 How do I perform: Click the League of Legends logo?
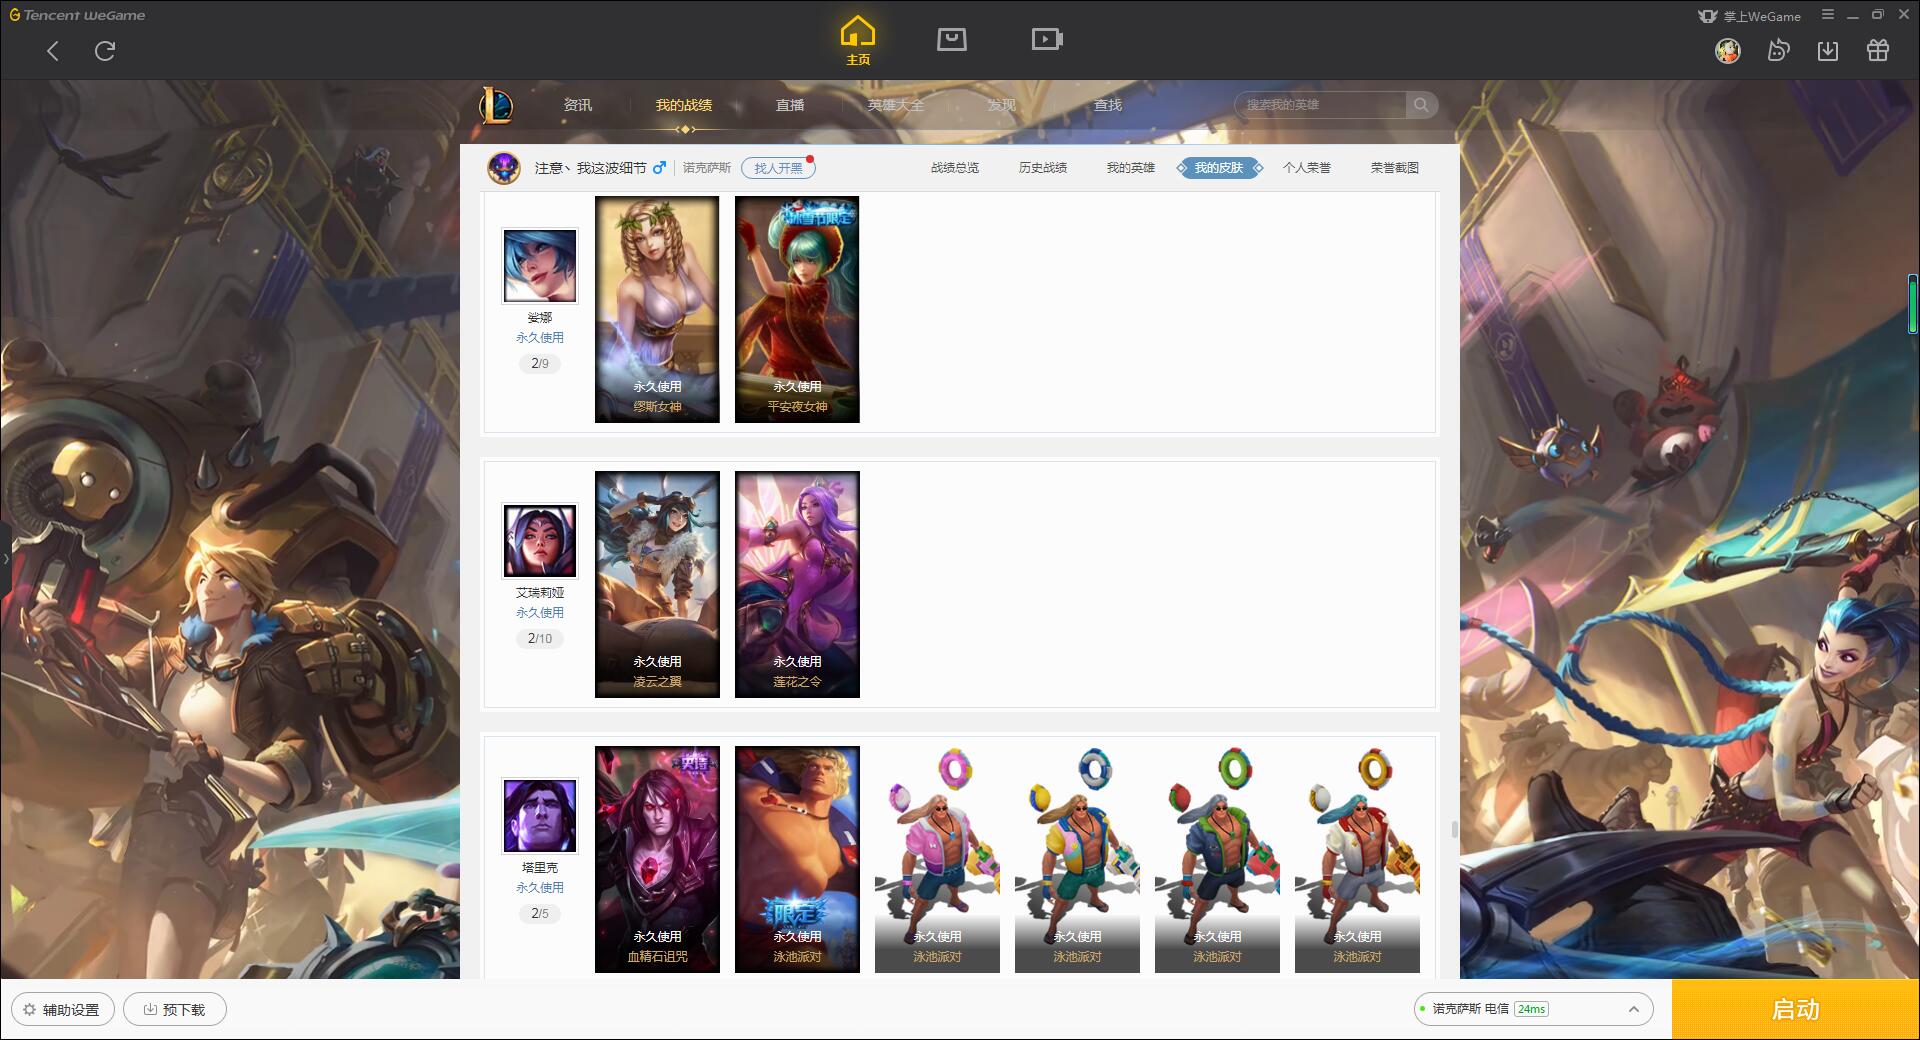pyautogui.click(x=497, y=105)
